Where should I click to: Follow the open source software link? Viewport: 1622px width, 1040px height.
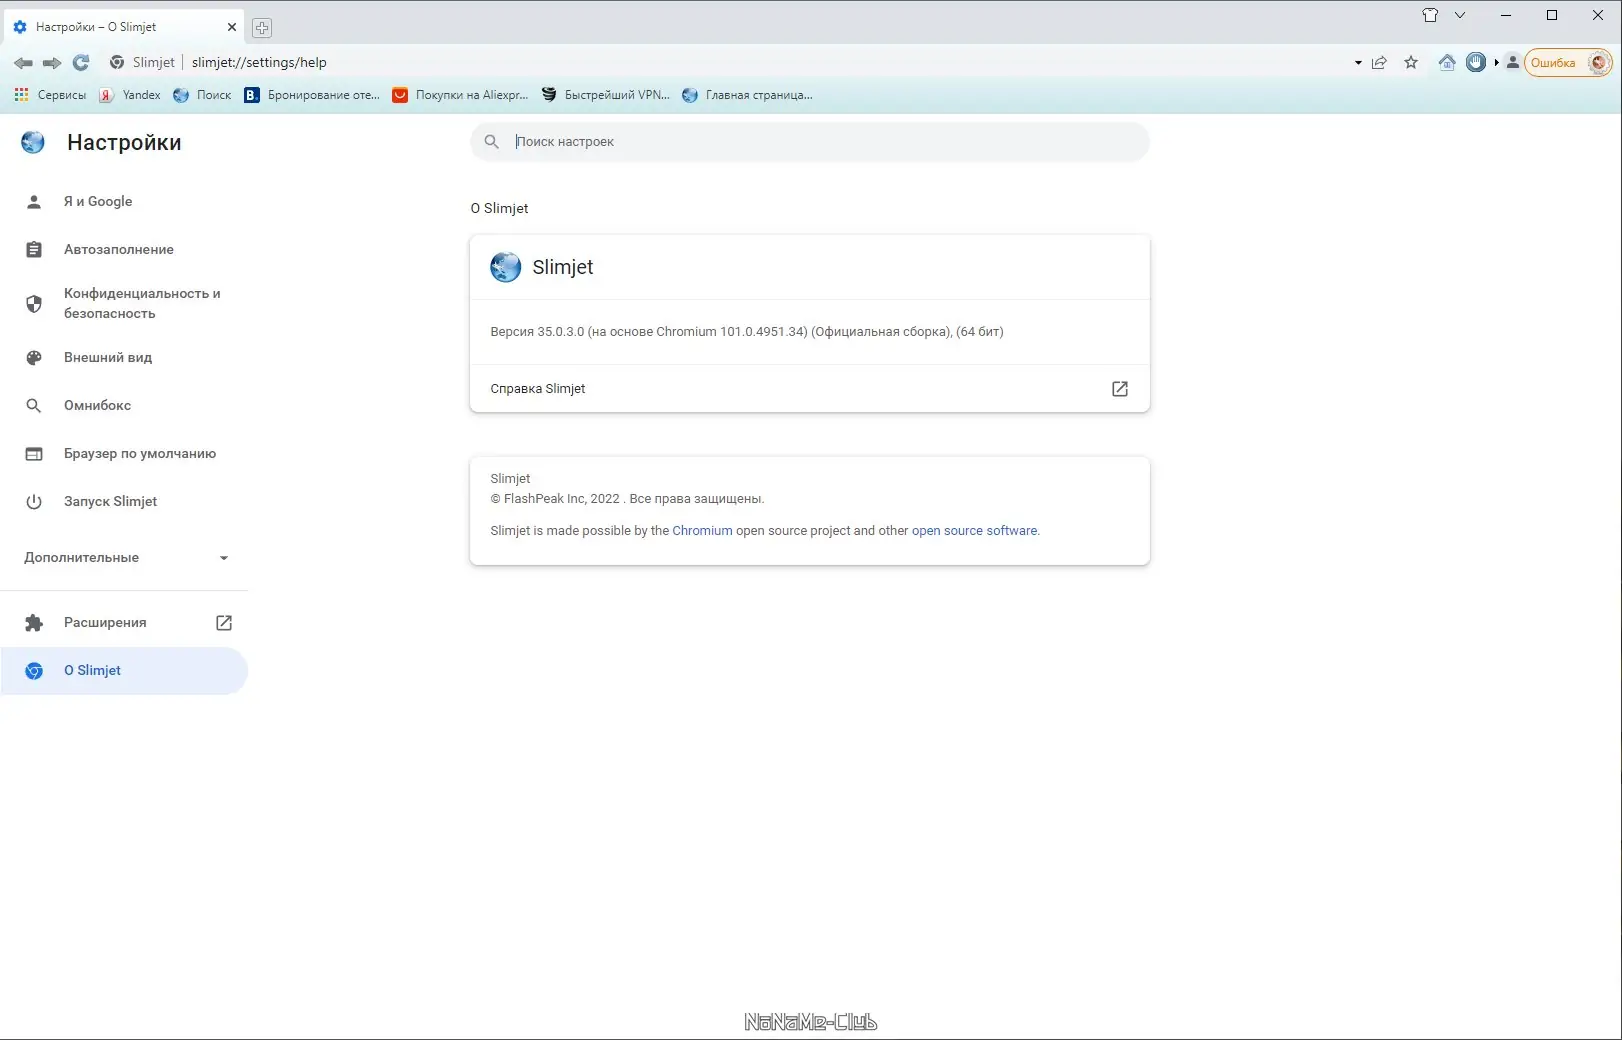point(975,531)
